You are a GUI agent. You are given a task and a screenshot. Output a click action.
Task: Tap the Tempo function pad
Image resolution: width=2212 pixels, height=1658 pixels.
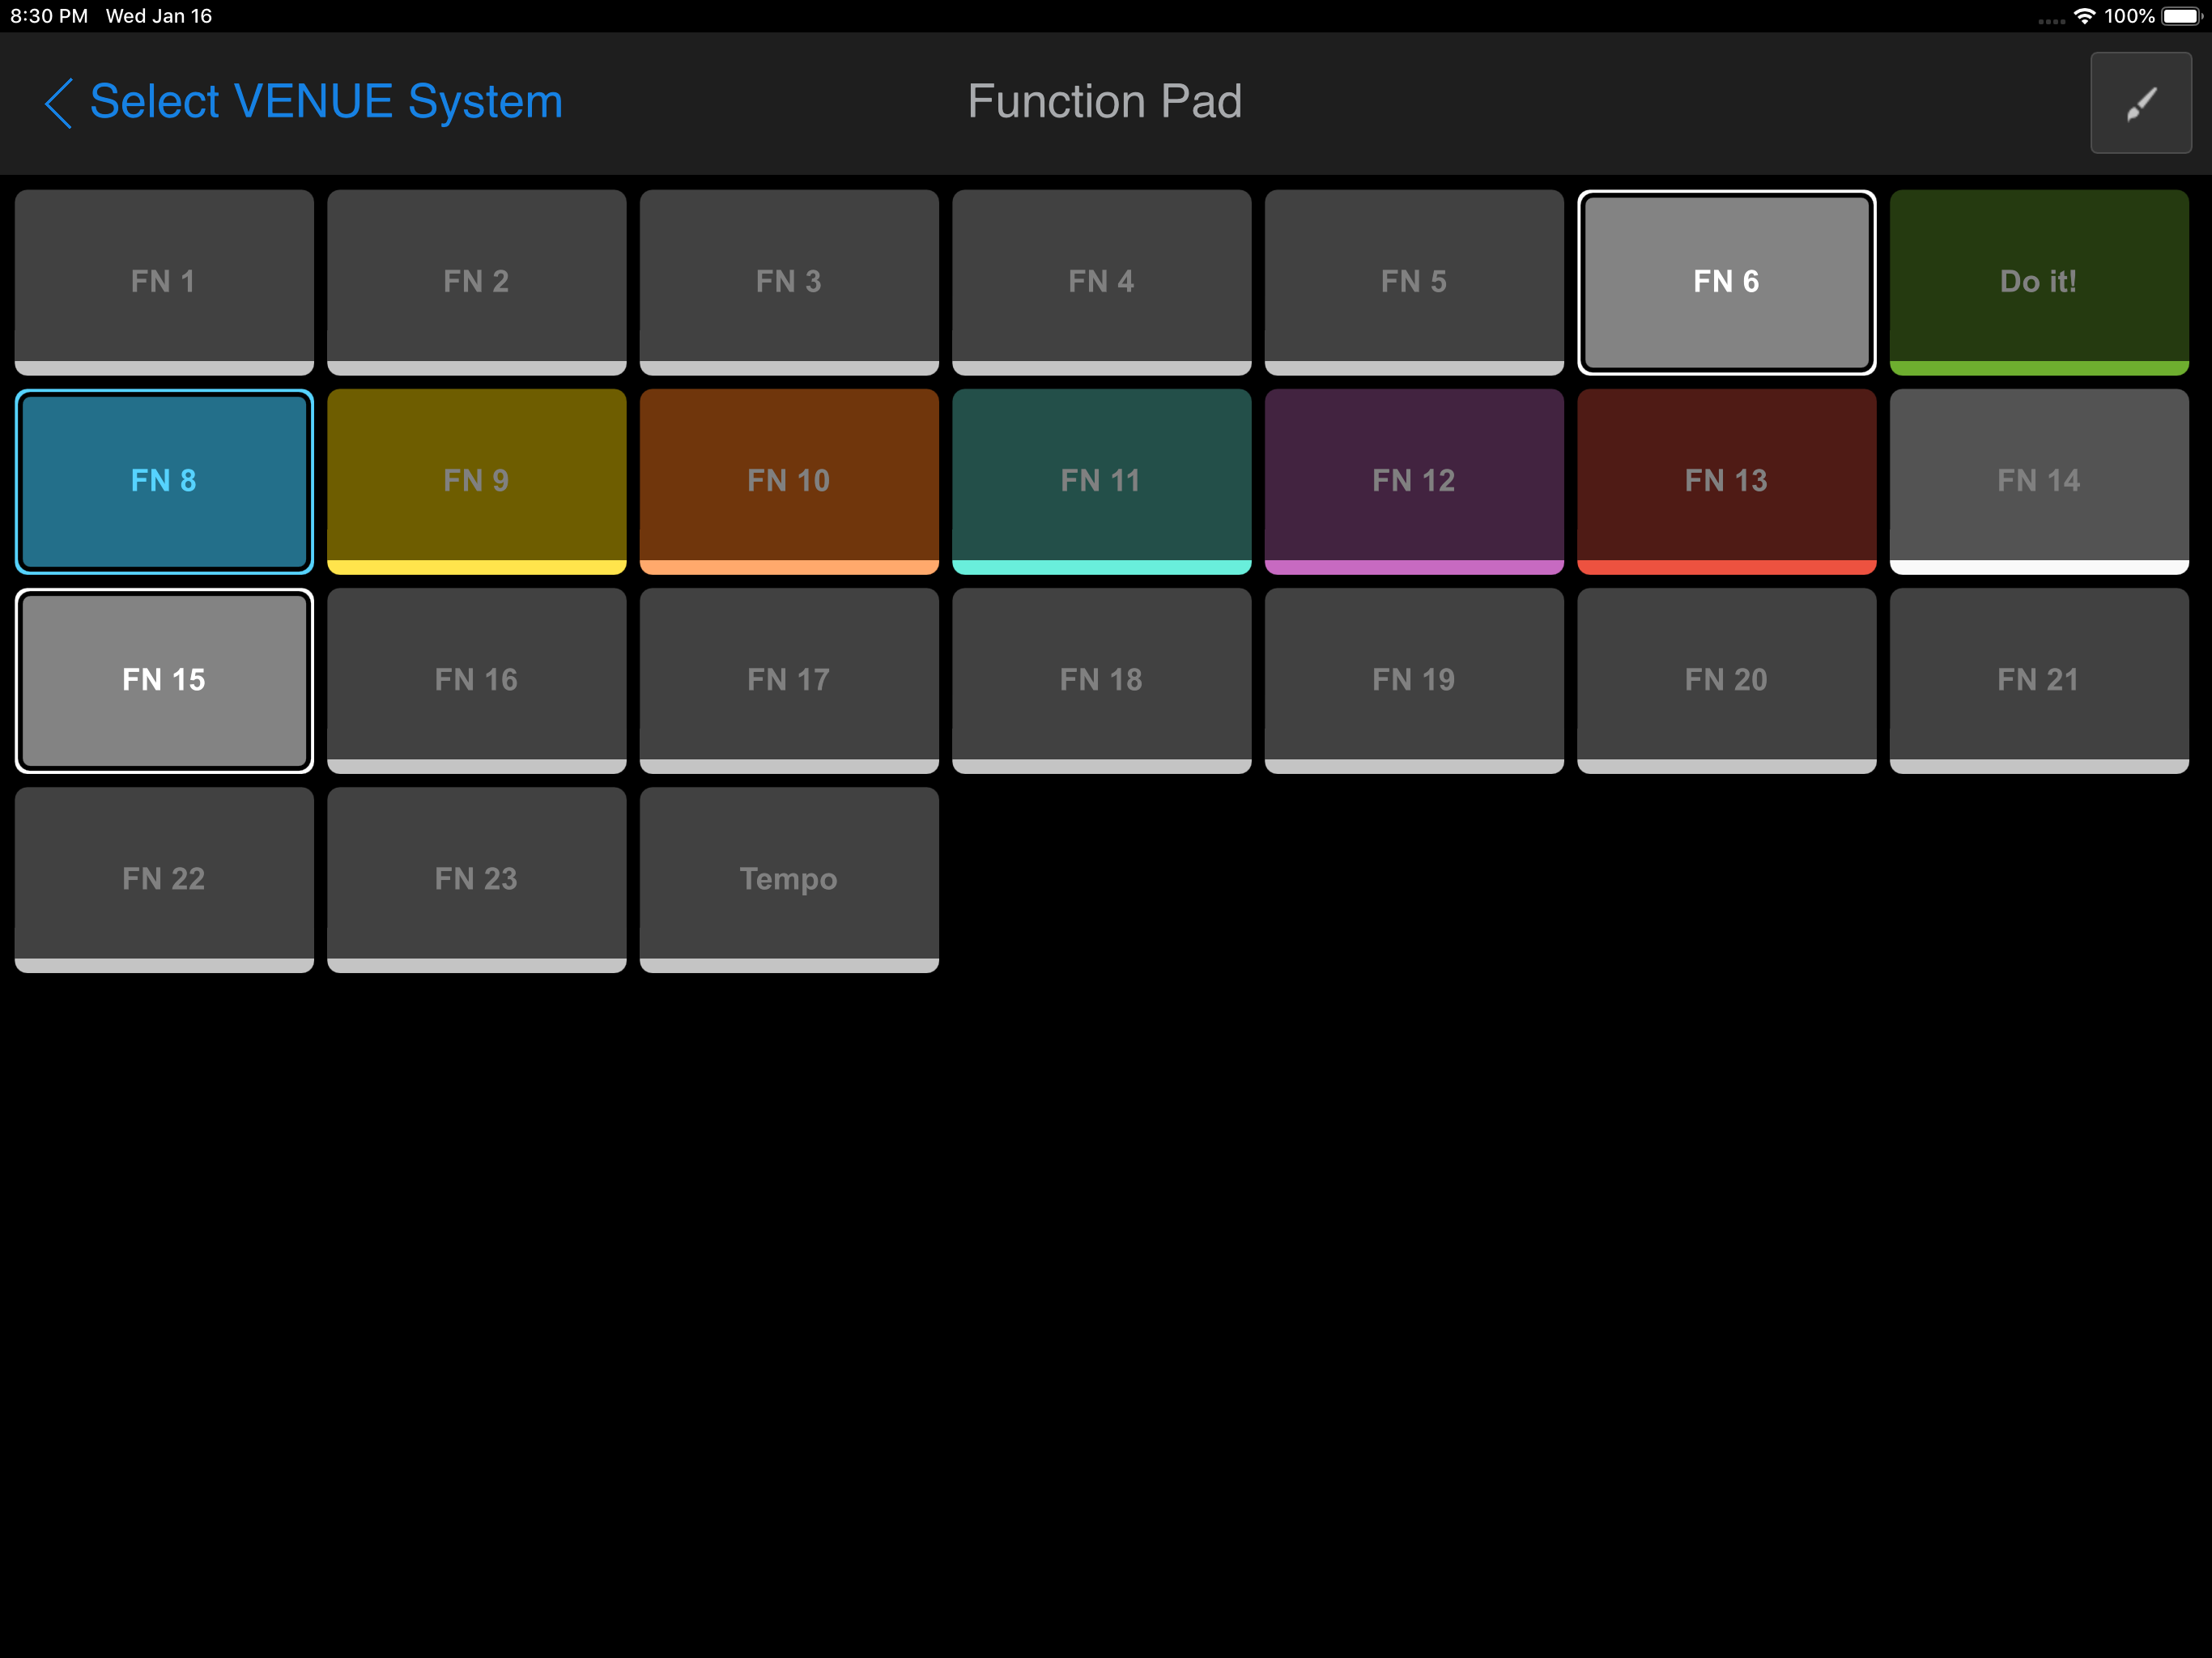tap(789, 879)
